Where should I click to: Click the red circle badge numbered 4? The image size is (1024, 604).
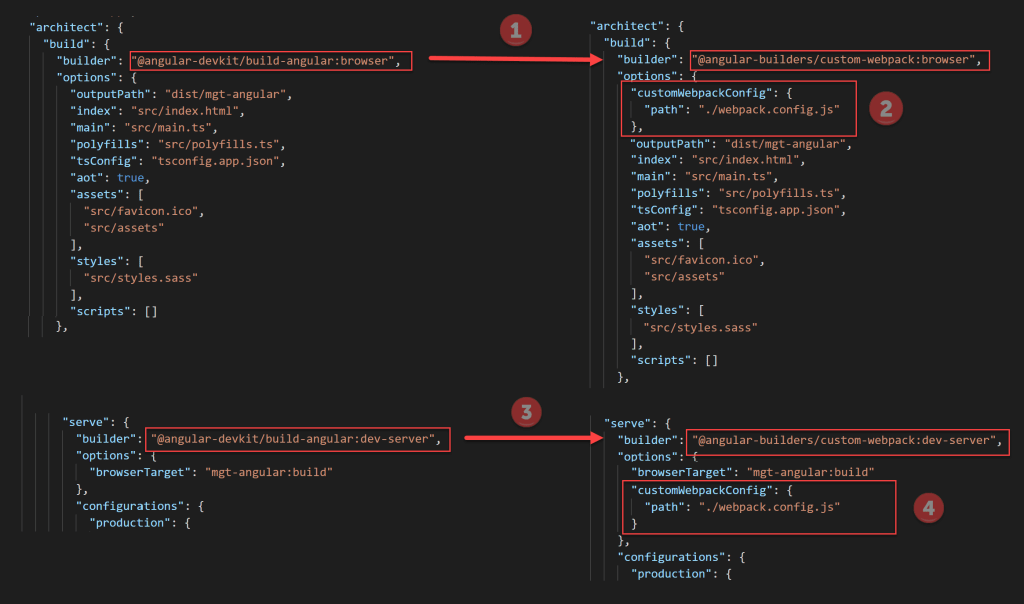(x=929, y=508)
